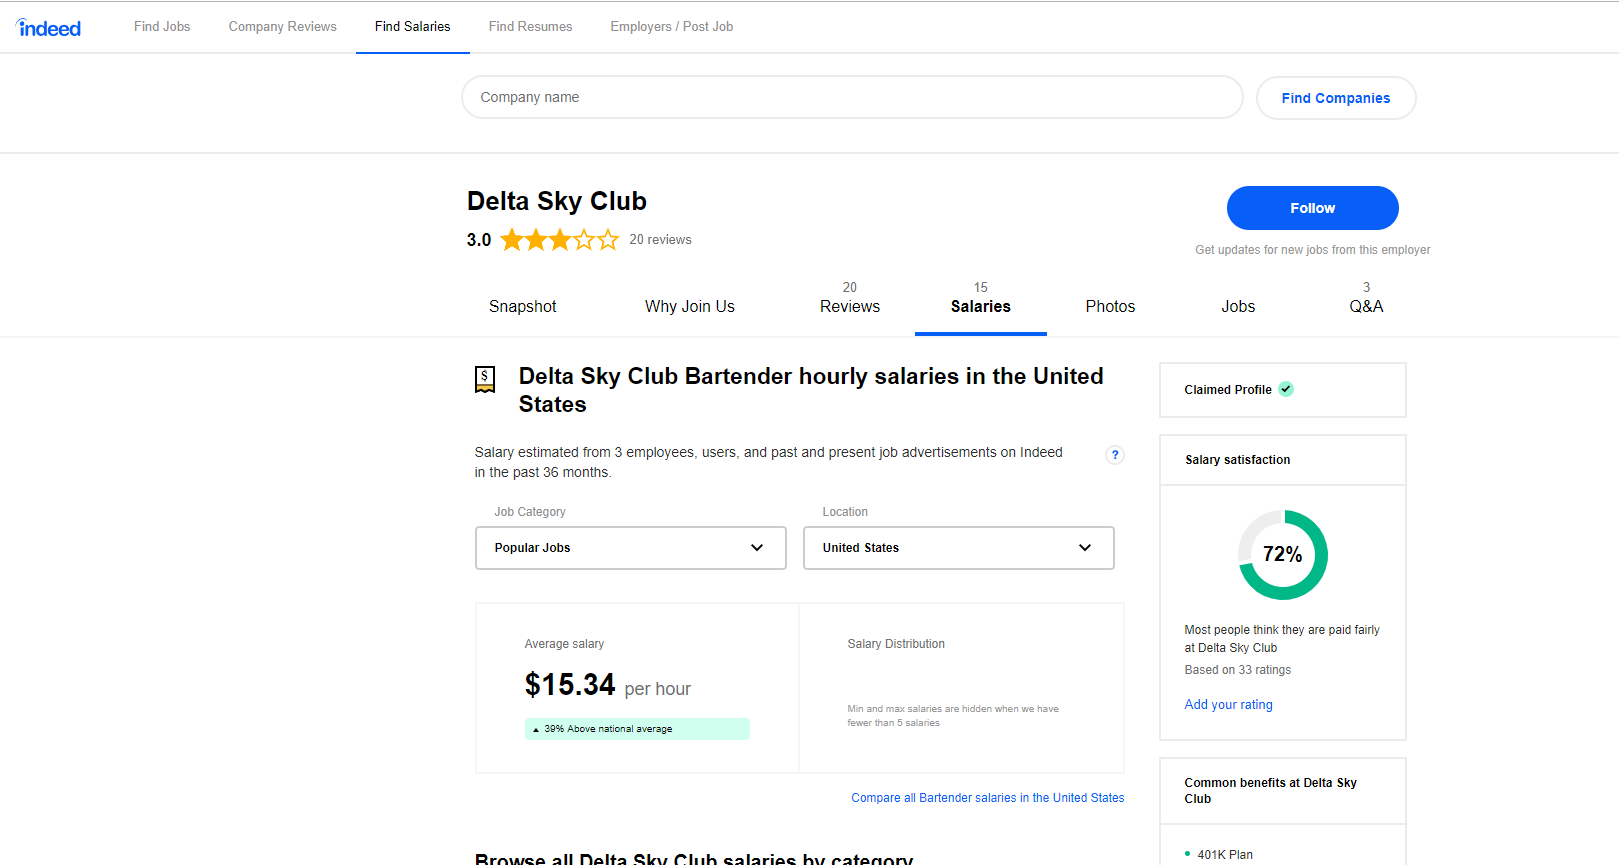Open the United States location dropdown

point(959,548)
